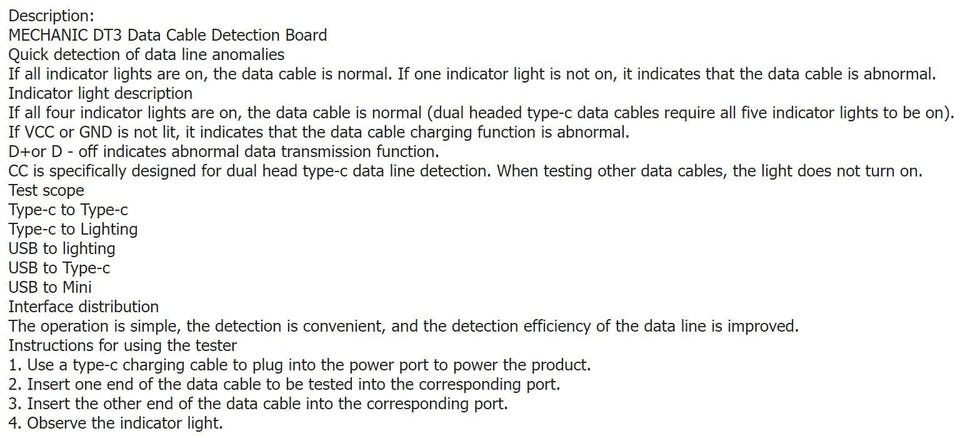Screen dimensions: 960x438
Task: Click the "D+or D - off" line
Action: coord(223,151)
